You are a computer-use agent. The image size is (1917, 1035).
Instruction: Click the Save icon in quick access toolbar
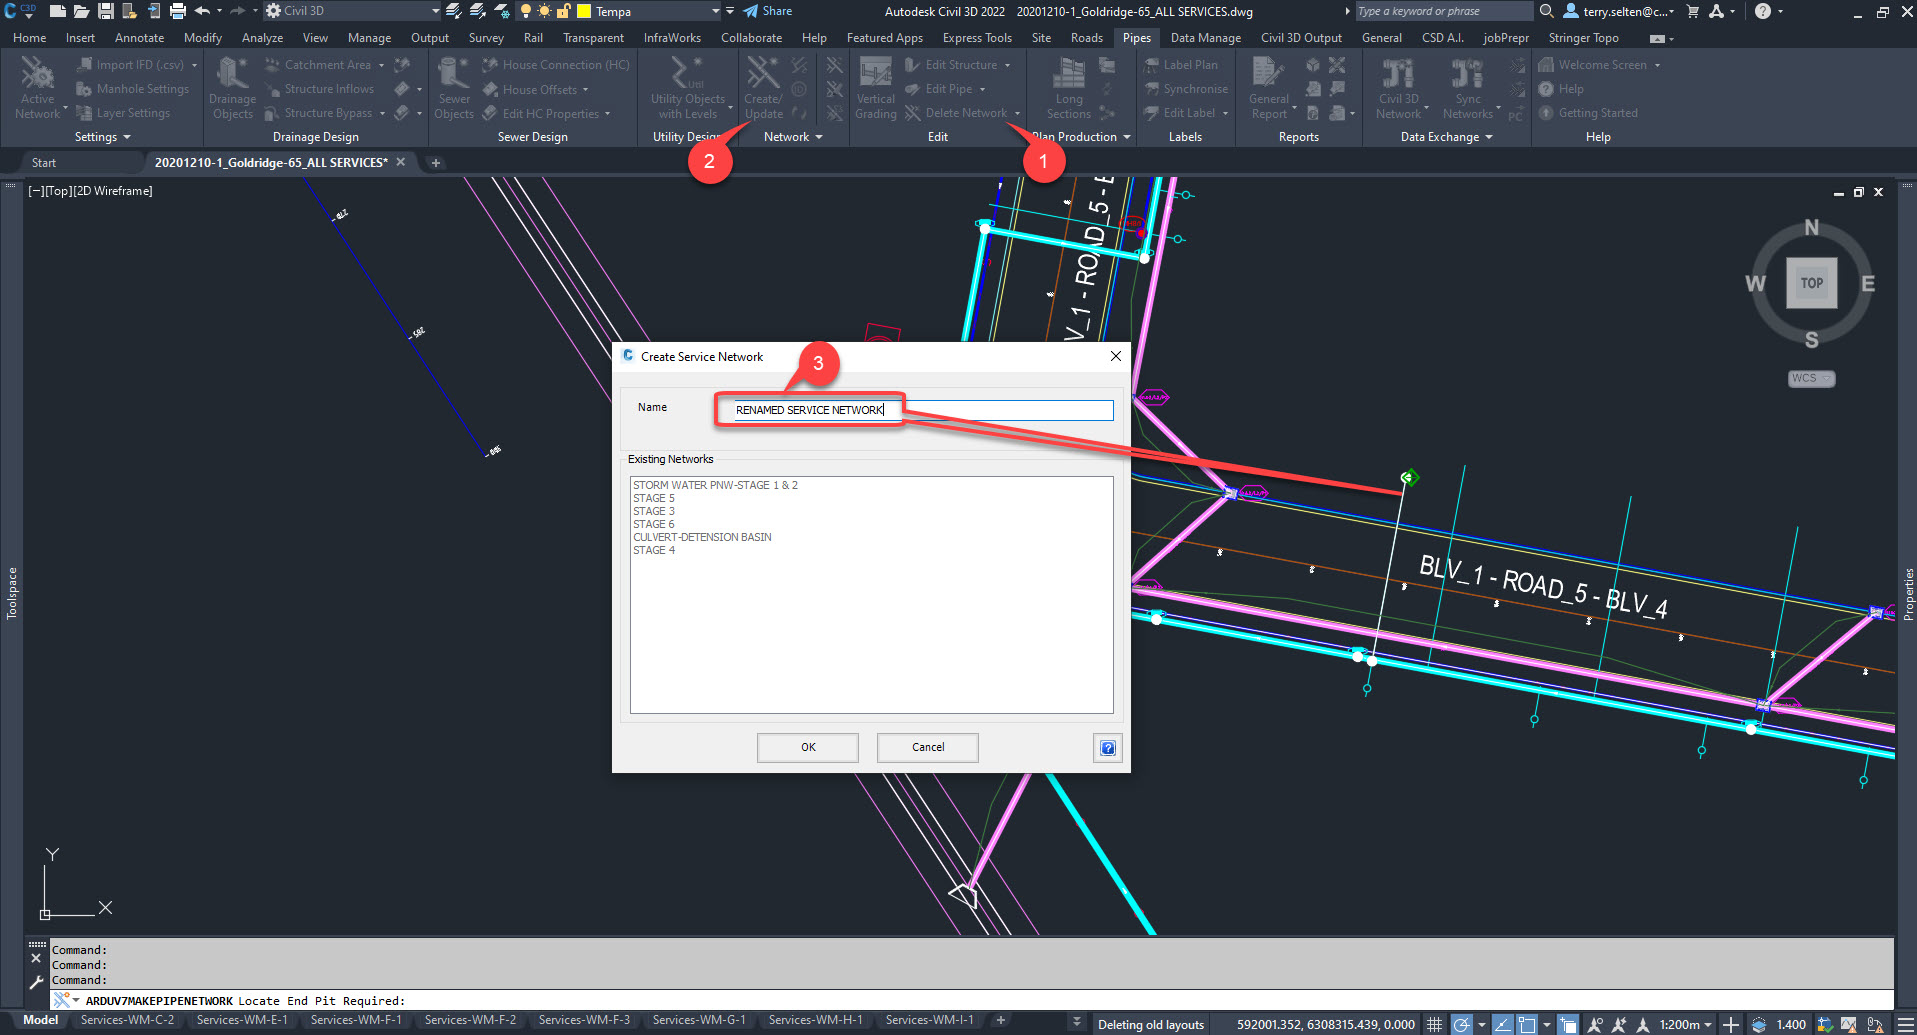pyautogui.click(x=105, y=11)
